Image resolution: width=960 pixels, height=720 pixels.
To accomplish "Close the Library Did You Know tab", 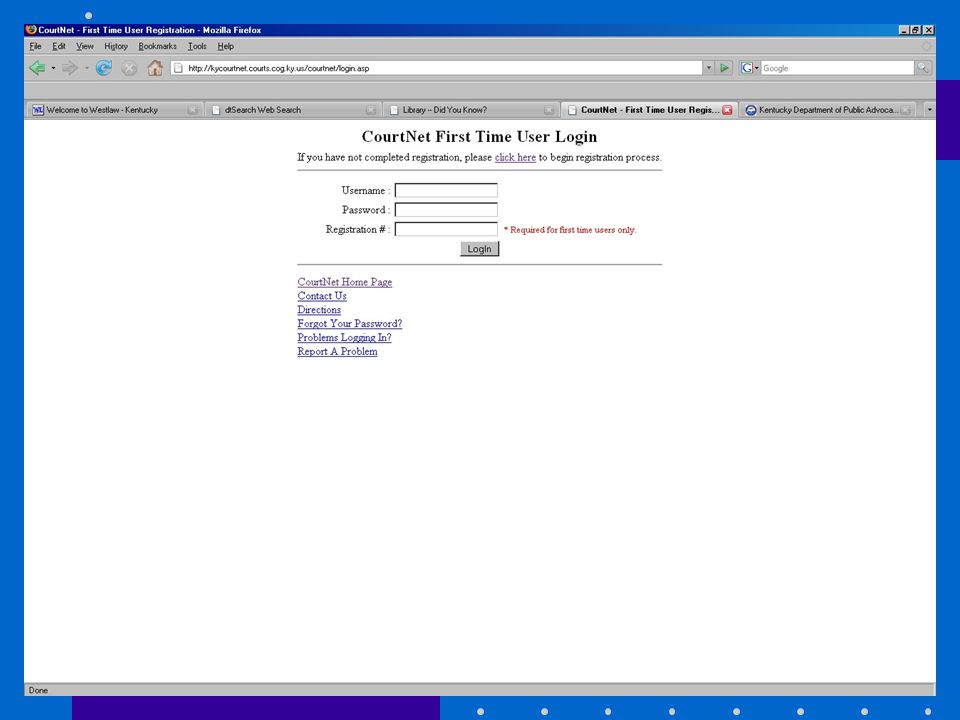I will point(549,110).
